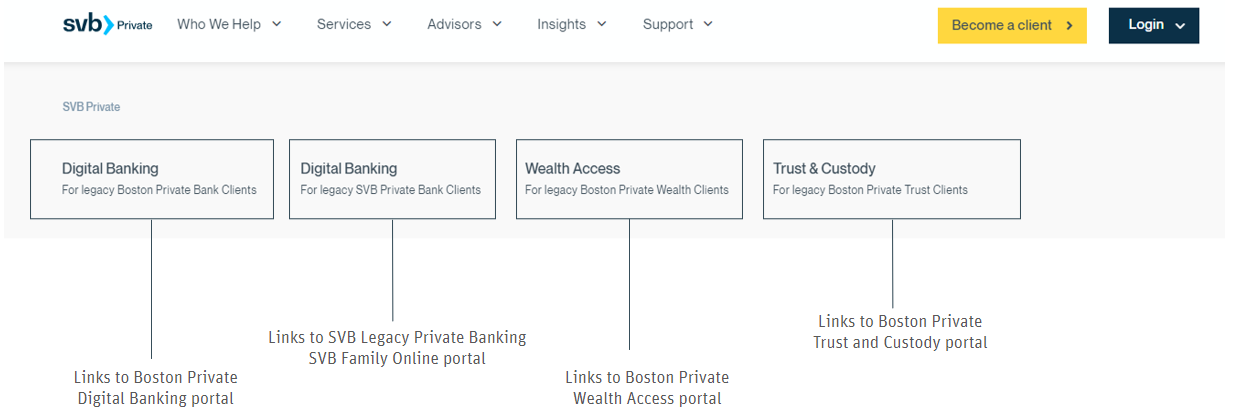Open the Wealth Access card

click(x=629, y=179)
